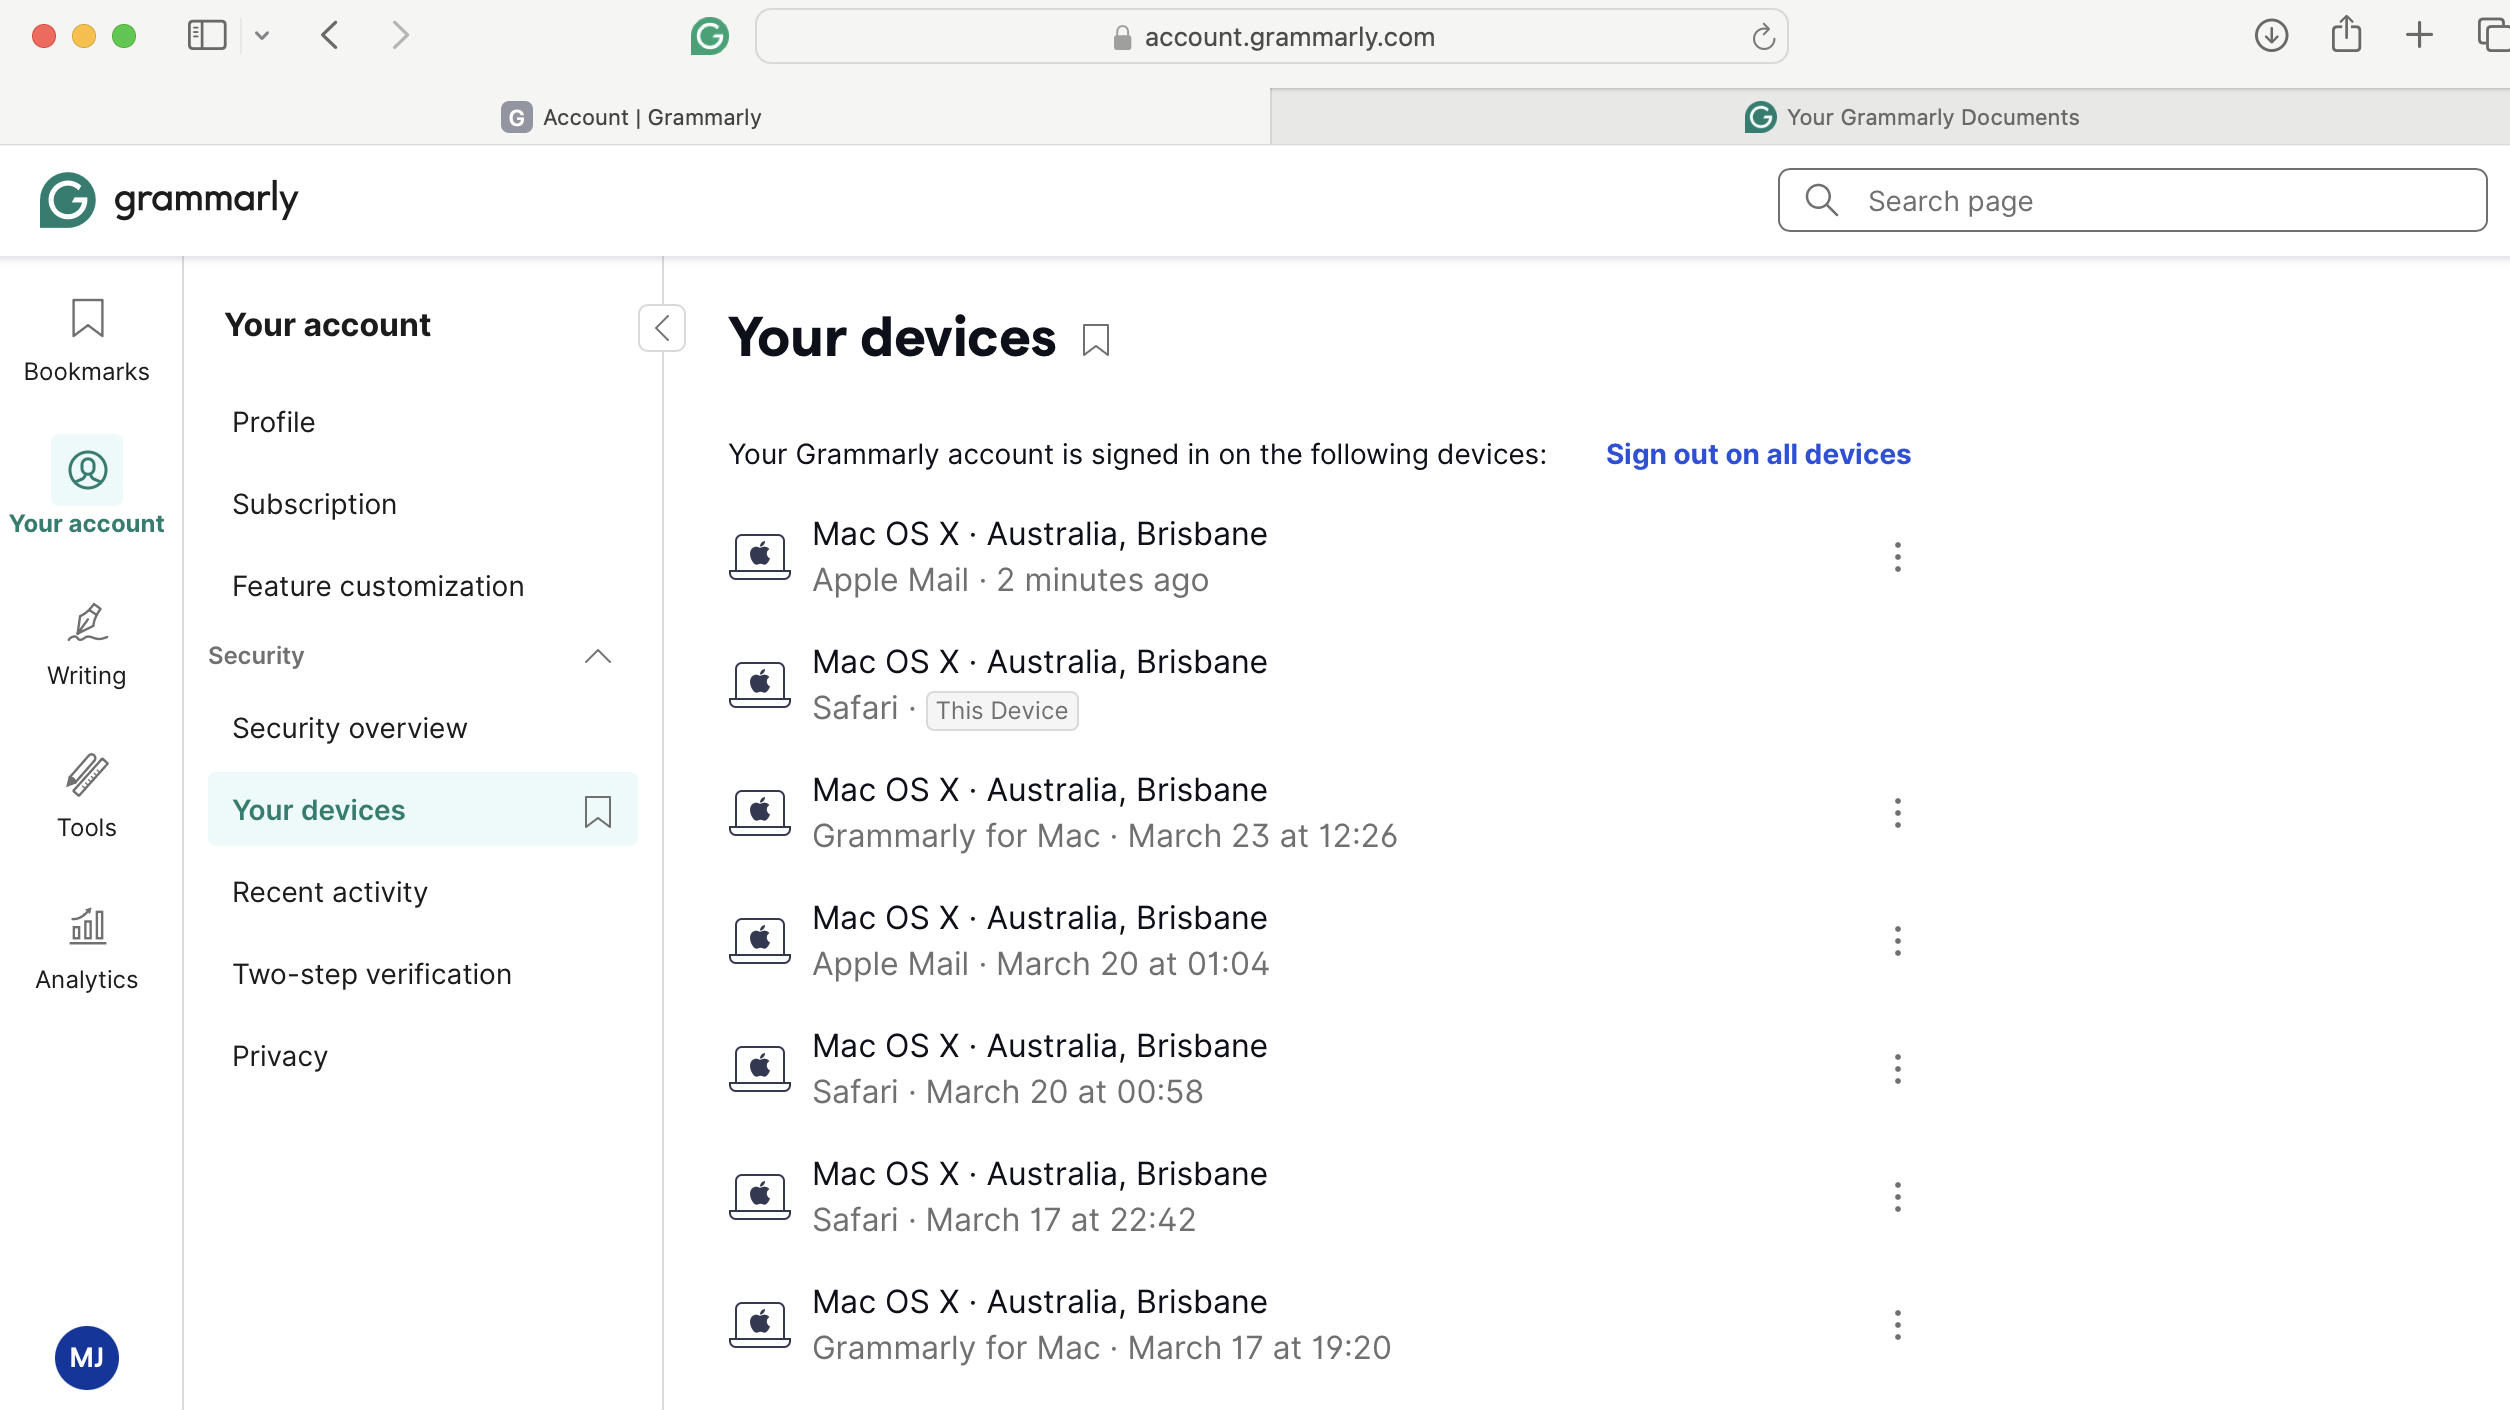Open options for Apple Mail 2 minutes ago

1897,557
